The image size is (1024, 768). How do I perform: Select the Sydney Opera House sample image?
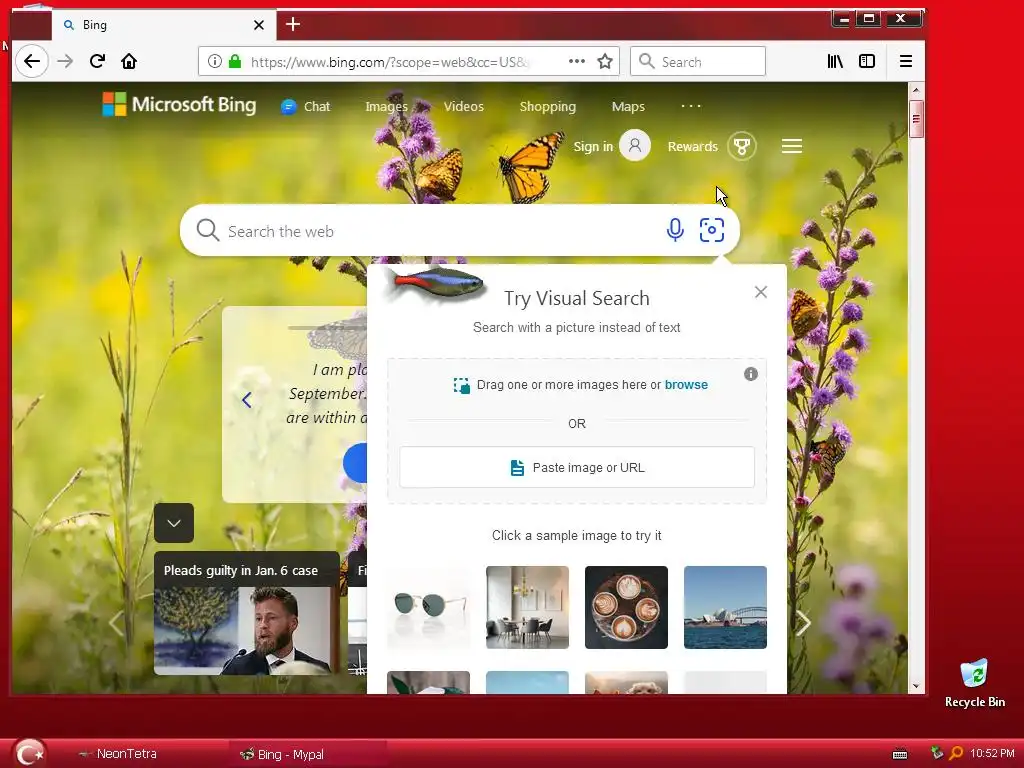click(x=725, y=607)
